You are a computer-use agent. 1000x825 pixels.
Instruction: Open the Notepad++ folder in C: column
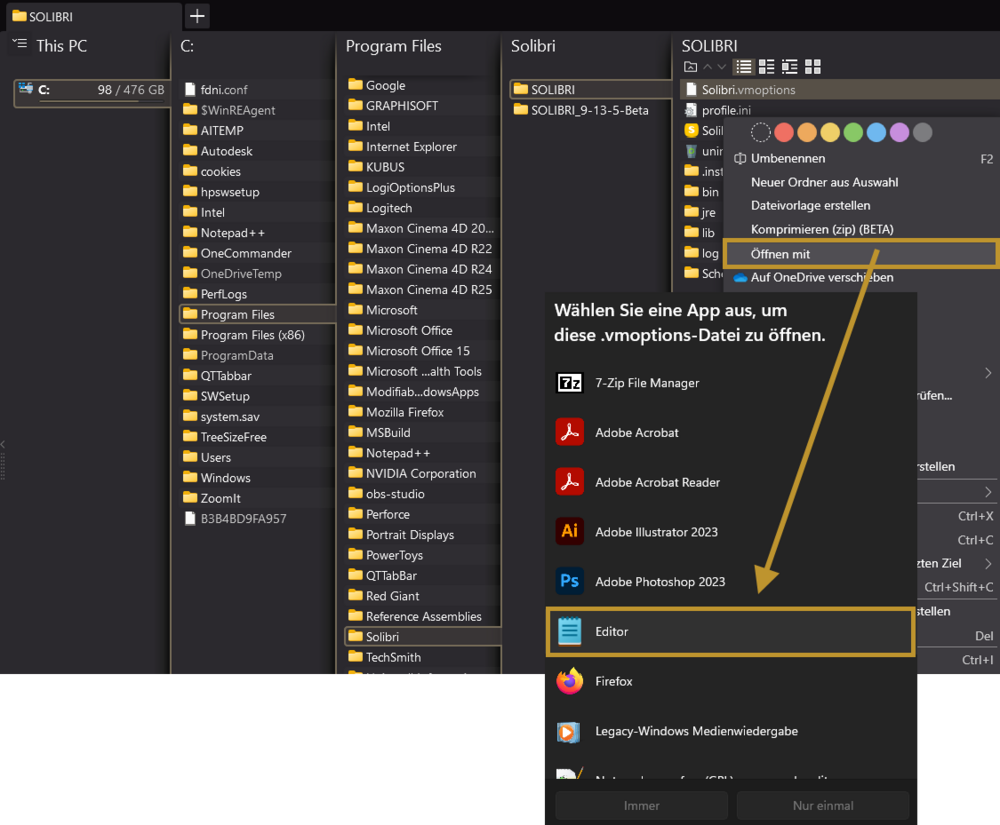(258, 233)
